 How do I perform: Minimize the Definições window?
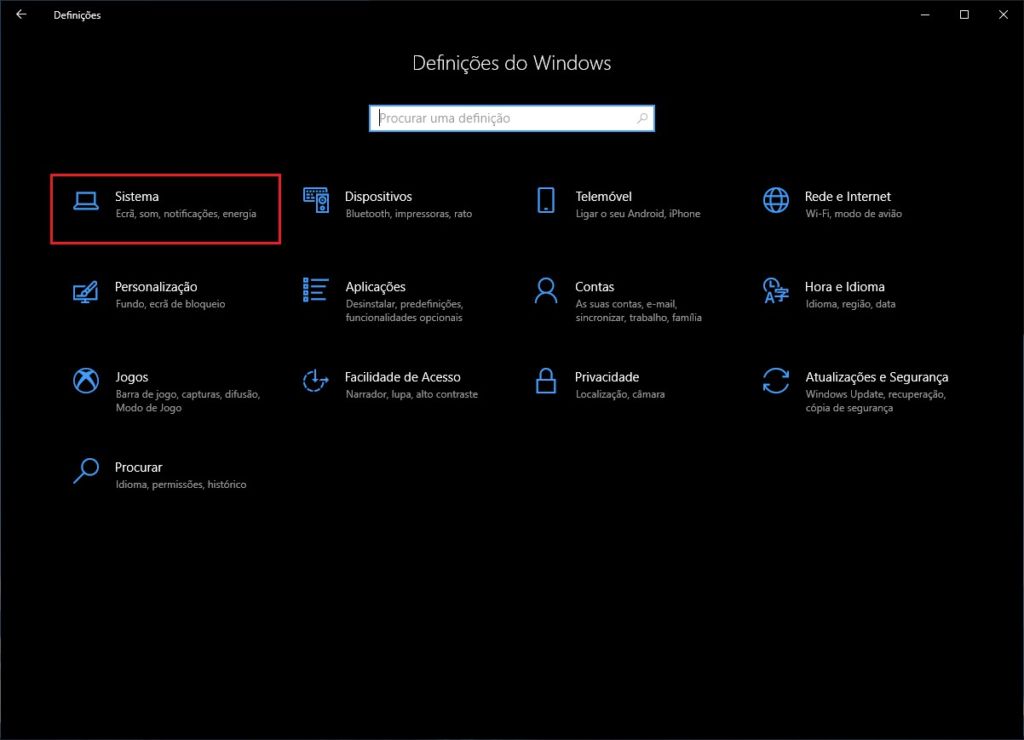click(925, 14)
